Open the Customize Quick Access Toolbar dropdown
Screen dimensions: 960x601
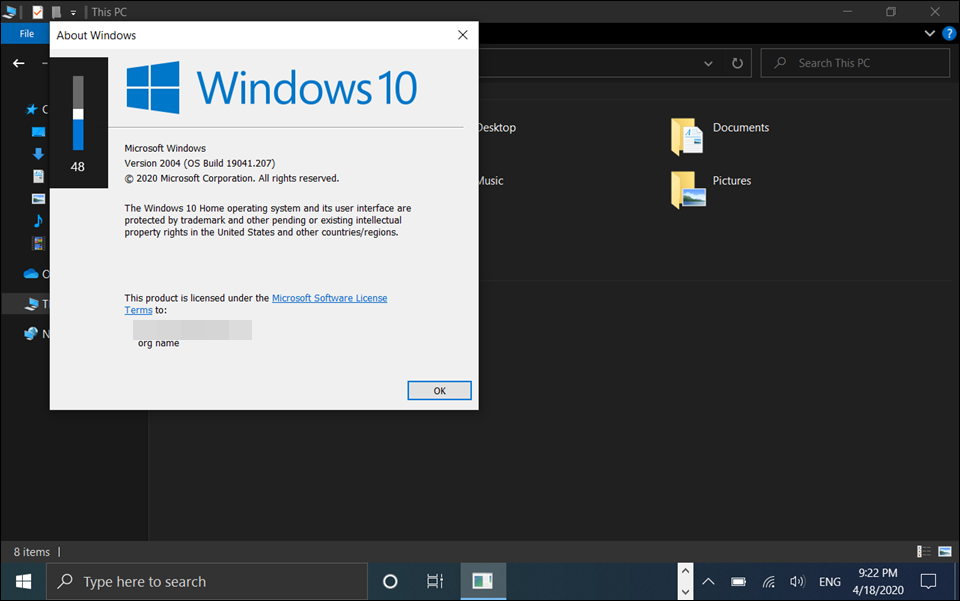pos(73,12)
